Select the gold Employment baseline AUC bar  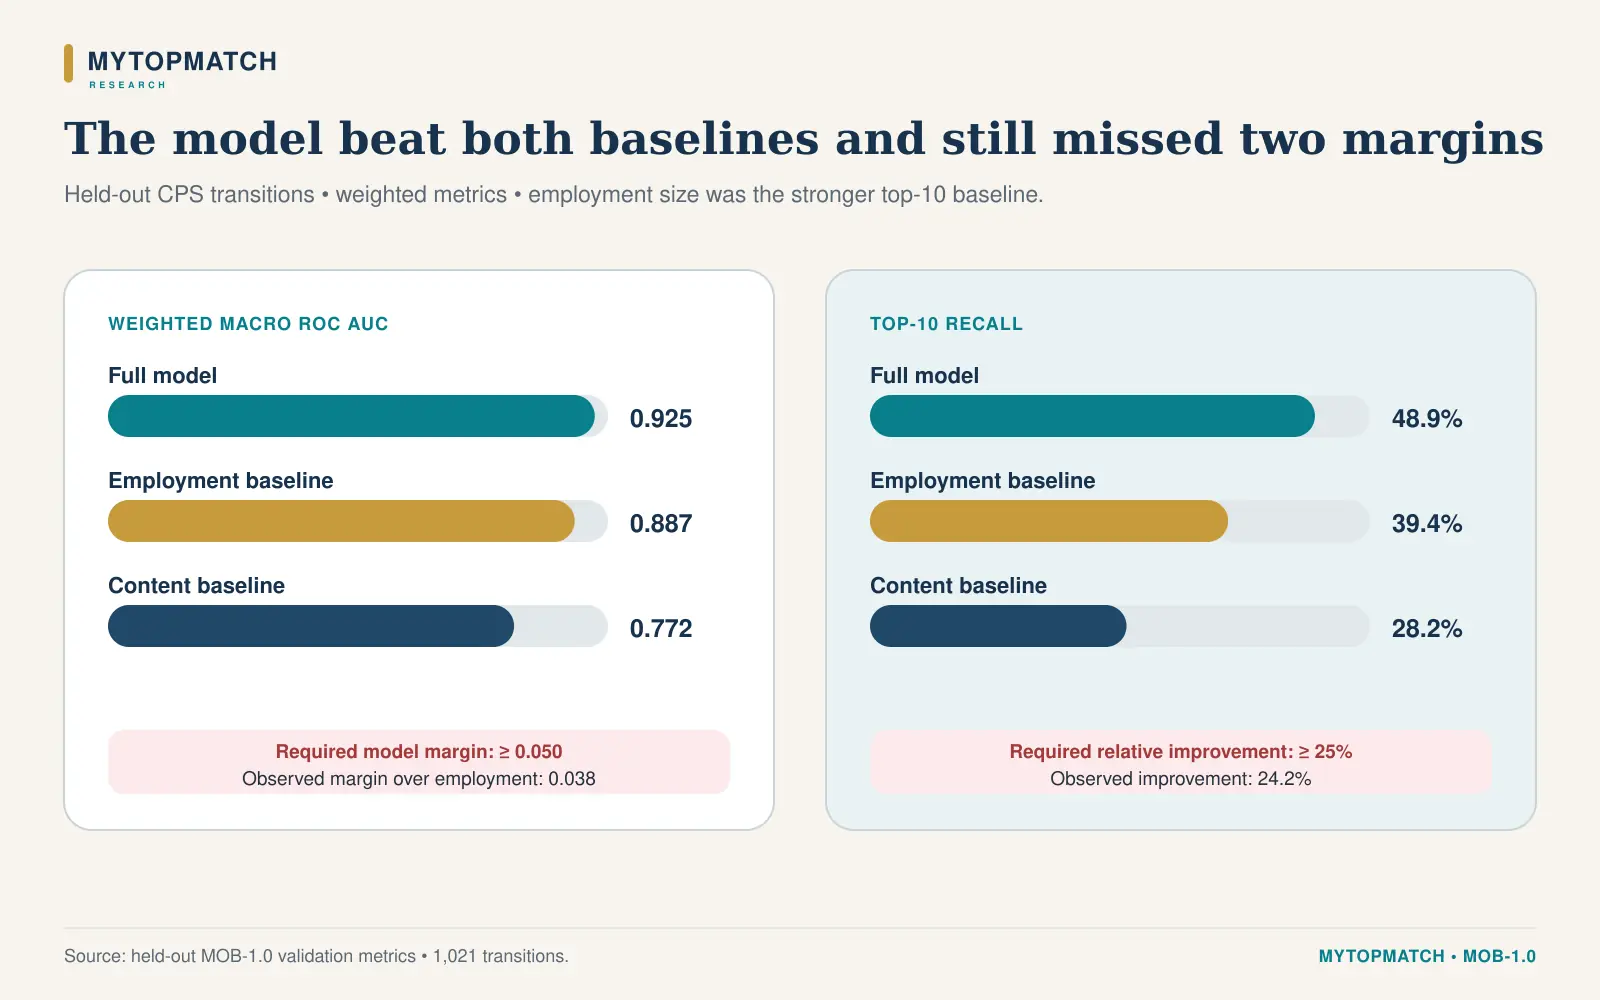pyautogui.click(x=341, y=521)
